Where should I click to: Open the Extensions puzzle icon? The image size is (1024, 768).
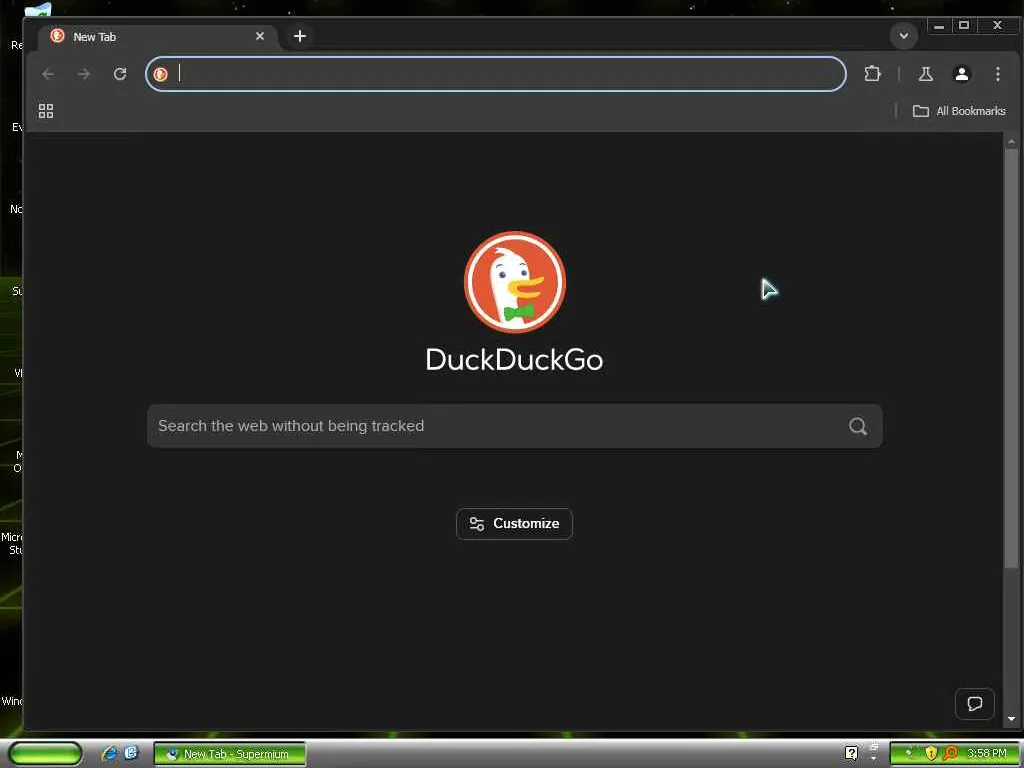click(872, 74)
